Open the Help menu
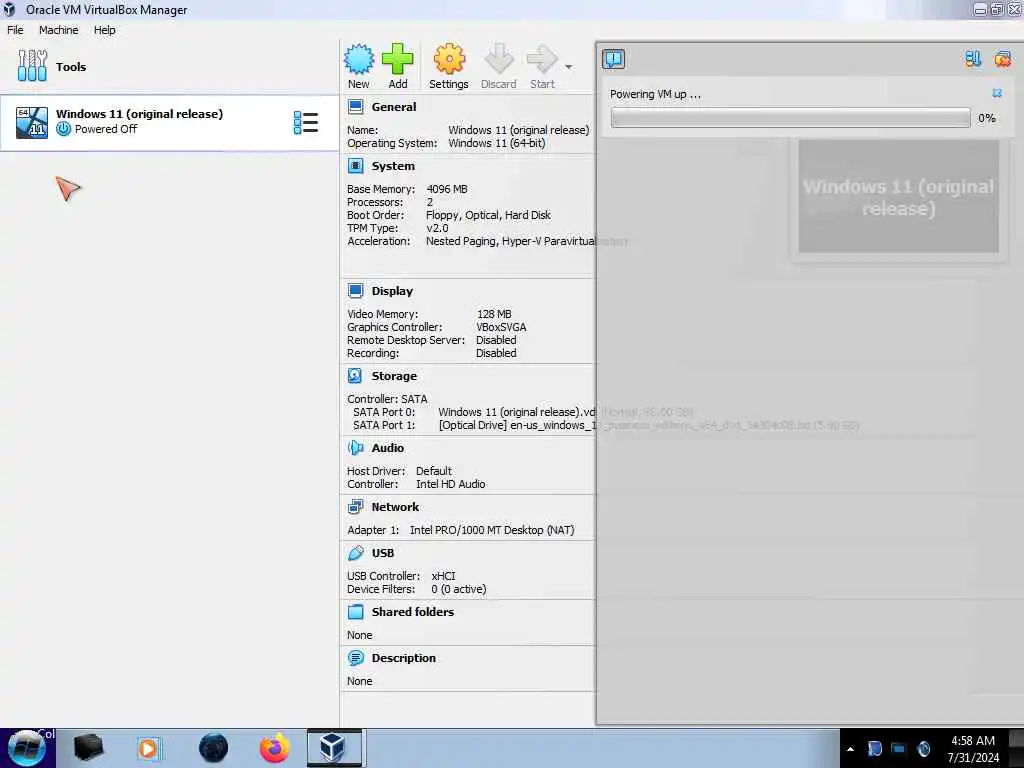The width and height of the screenshot is (1024, 768). pyautogui.click(x=104, y=30)
